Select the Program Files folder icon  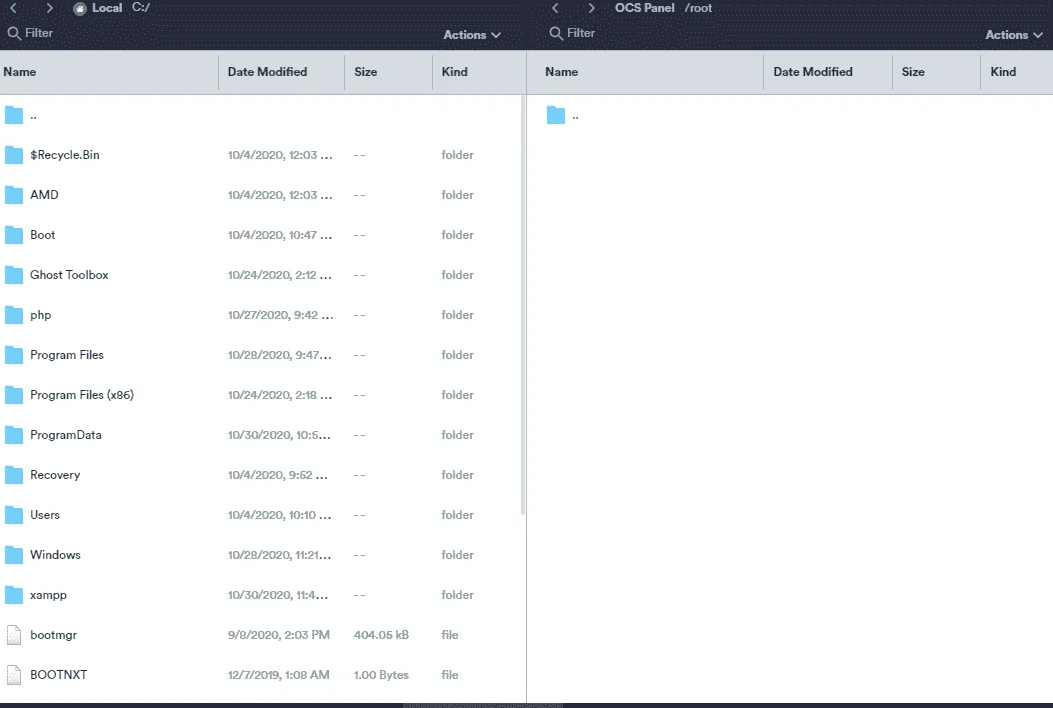point(14,355)
